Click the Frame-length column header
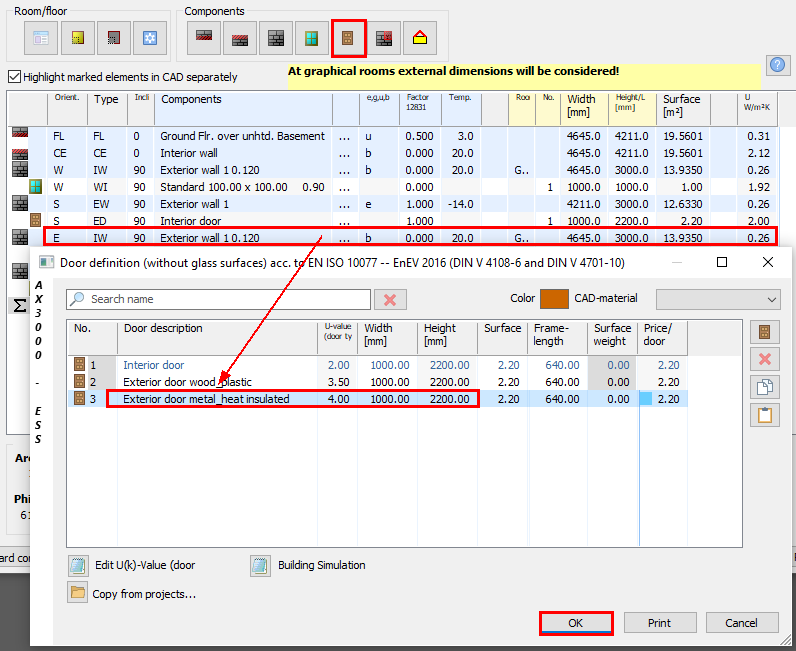The height and width of the screenshot is (651, 796). tap(557, 337)
